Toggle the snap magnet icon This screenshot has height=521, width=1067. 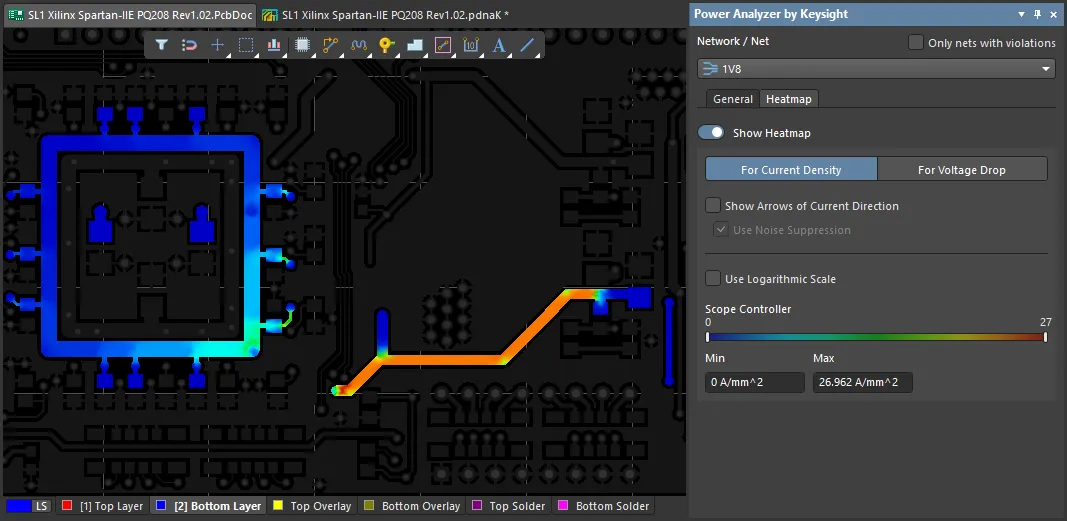189,45
